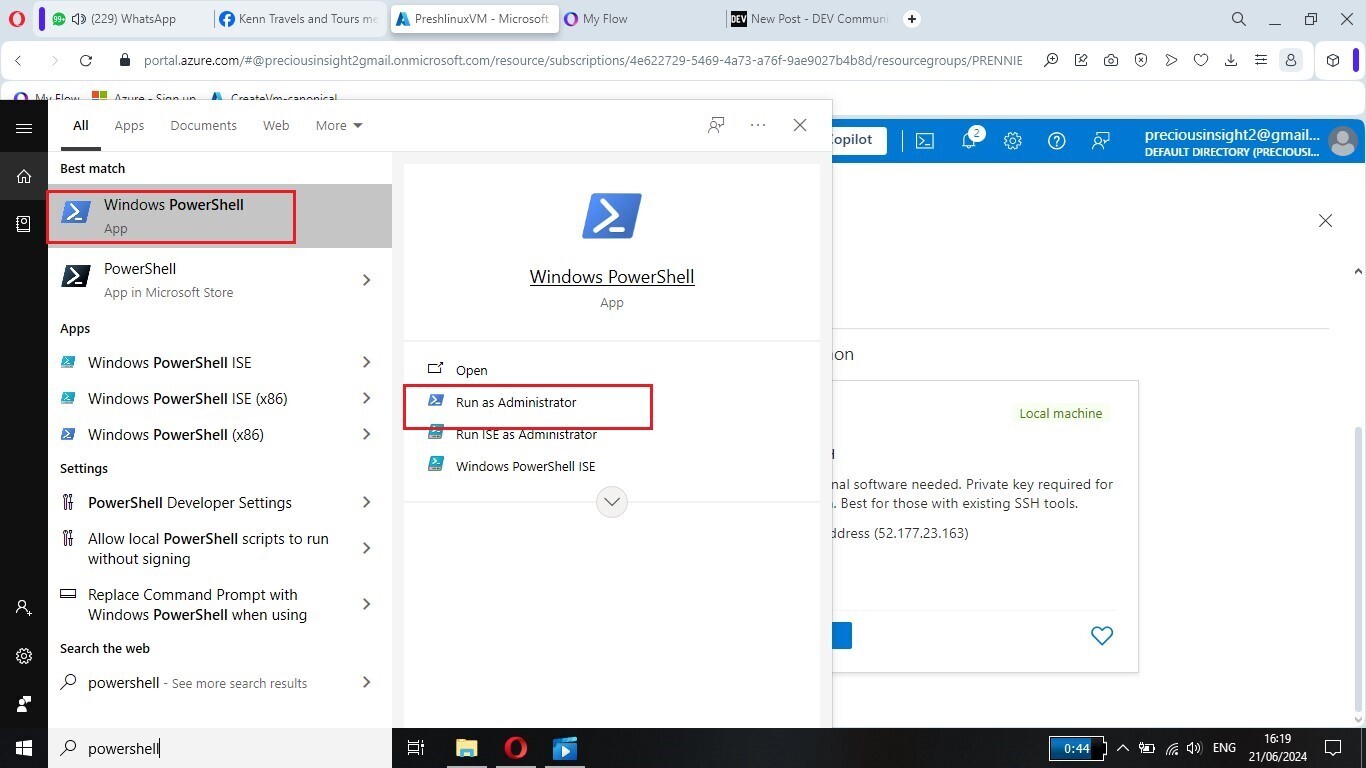This screenshot has height=768, width=1366.
Task: Click the Home icon in Start sidebar
Action: click(24, 177)
